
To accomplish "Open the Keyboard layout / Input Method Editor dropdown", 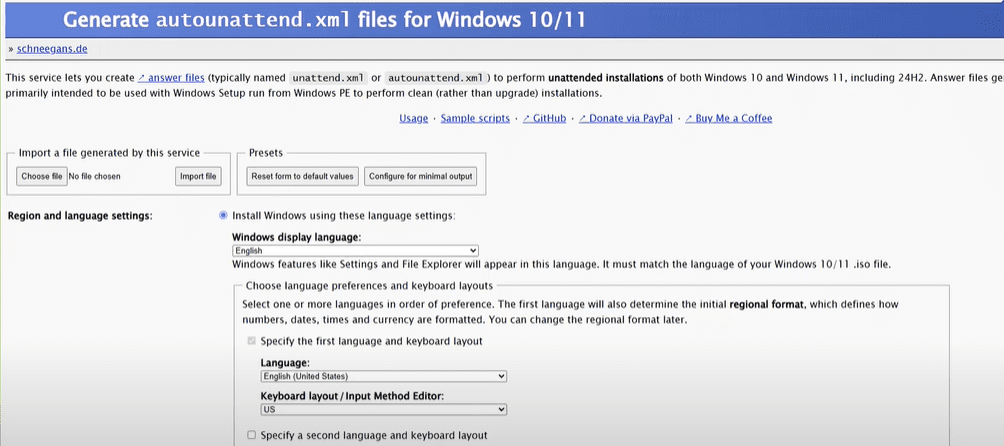I will (x=383, y=410).
